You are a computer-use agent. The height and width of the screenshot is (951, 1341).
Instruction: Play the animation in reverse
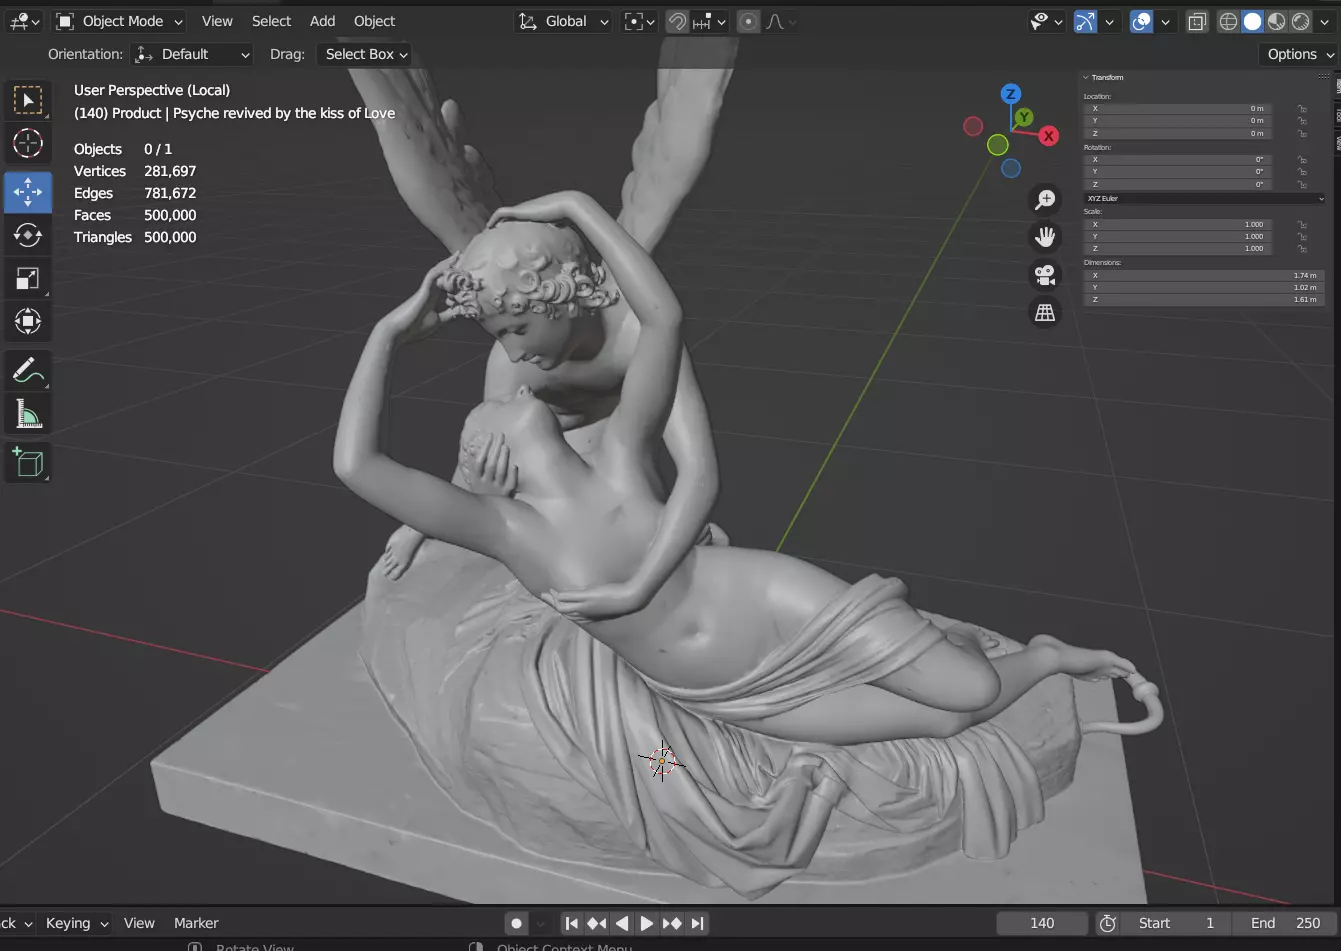[x=622, y=923]
